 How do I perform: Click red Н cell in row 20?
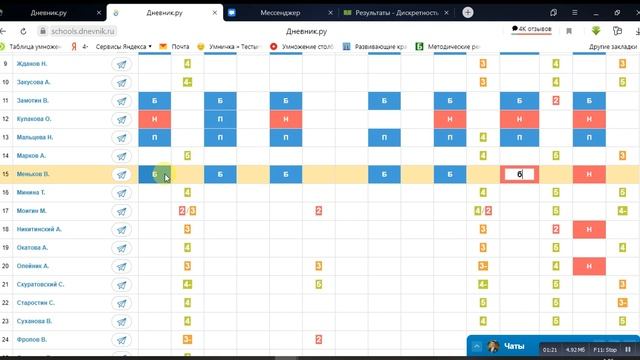589,266
